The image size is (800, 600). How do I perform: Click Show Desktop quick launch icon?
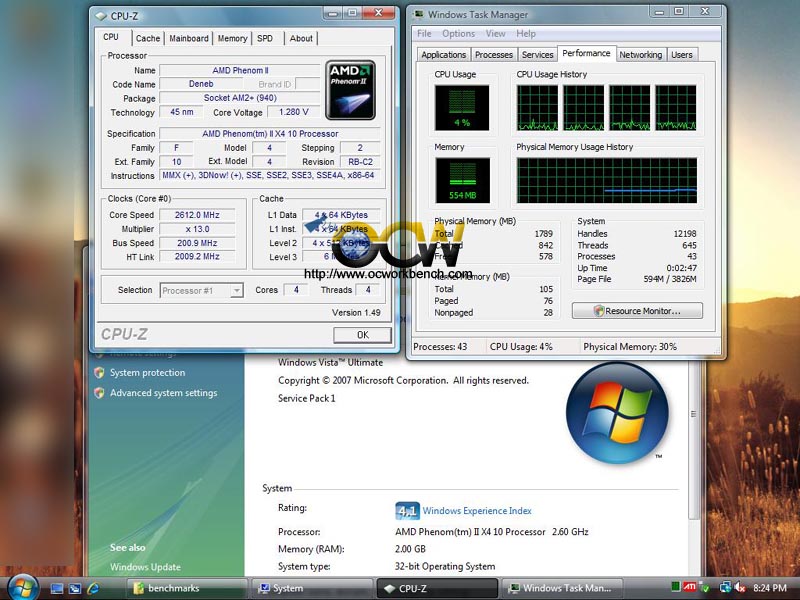coord(56,588)
